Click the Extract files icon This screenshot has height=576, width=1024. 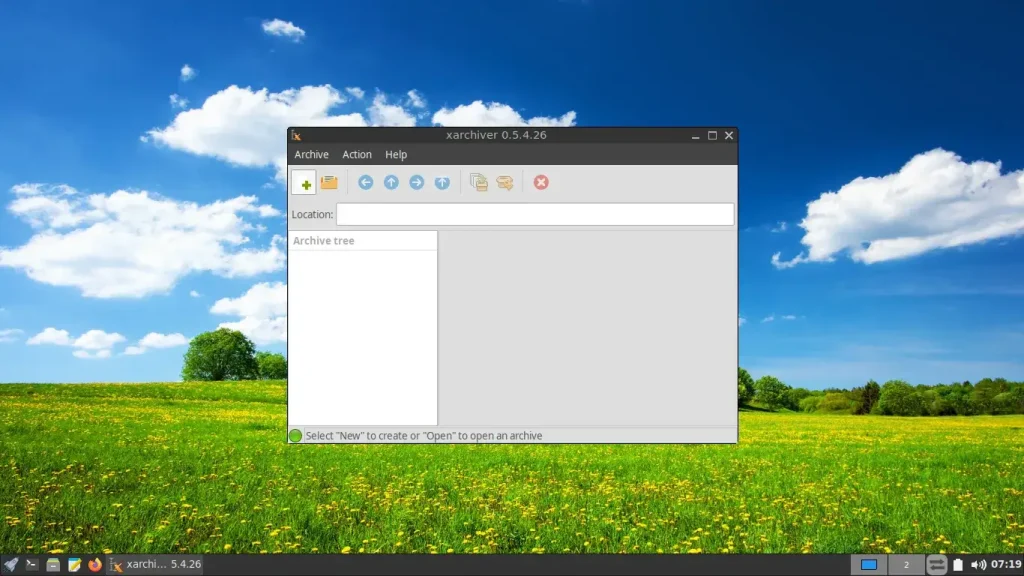tap(504, 182)
